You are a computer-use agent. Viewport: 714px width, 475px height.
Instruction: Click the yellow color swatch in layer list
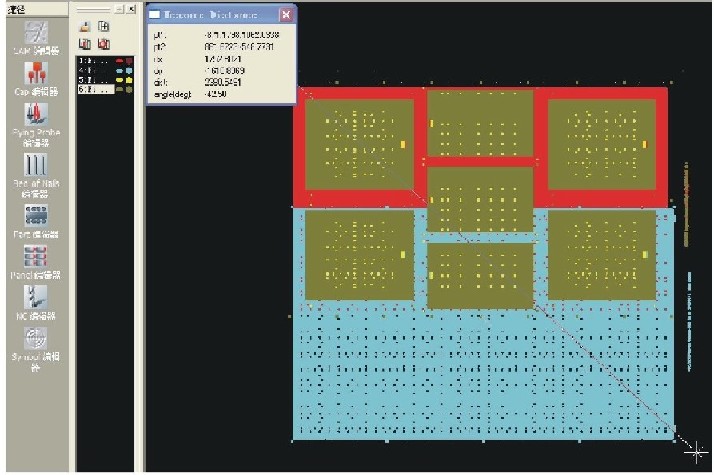click(x=120, y=81)
